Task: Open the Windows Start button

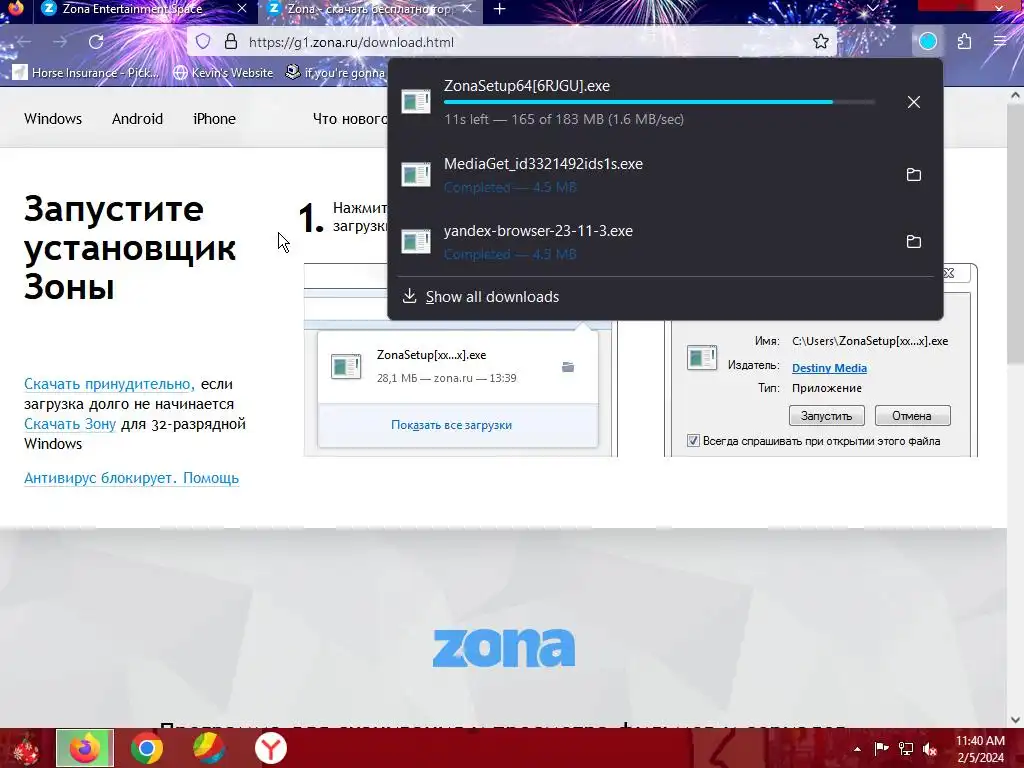Action: 25,748
